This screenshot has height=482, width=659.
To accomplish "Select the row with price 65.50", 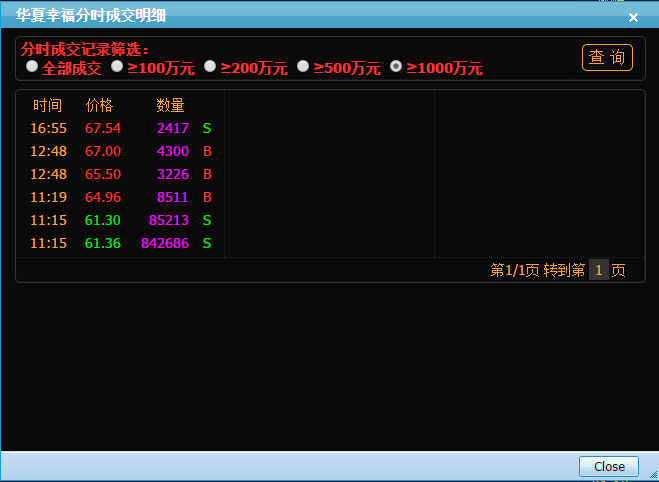I will [x=103, y=174].
